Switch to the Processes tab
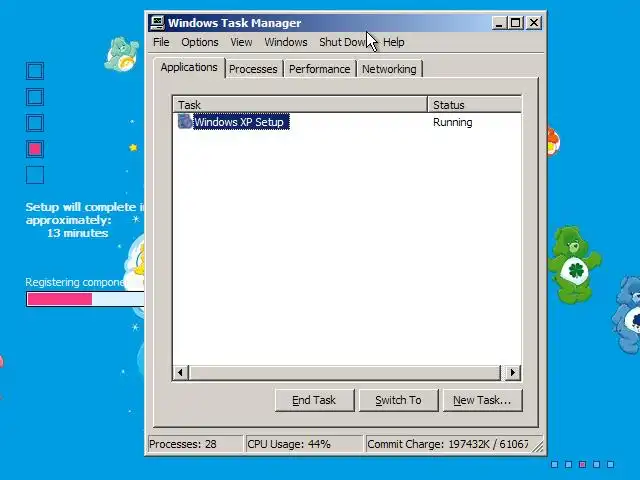640x480 pixels. click(253, 69)
